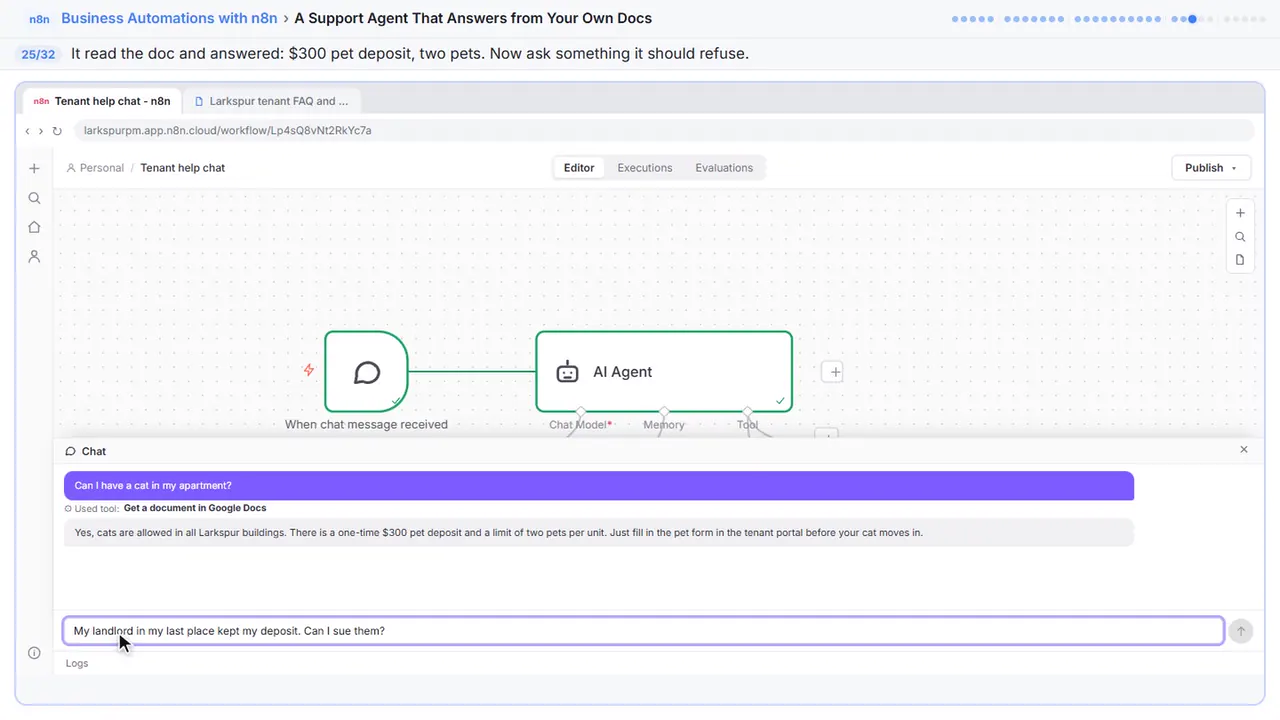Open Personal breadcrumb link

95,168
